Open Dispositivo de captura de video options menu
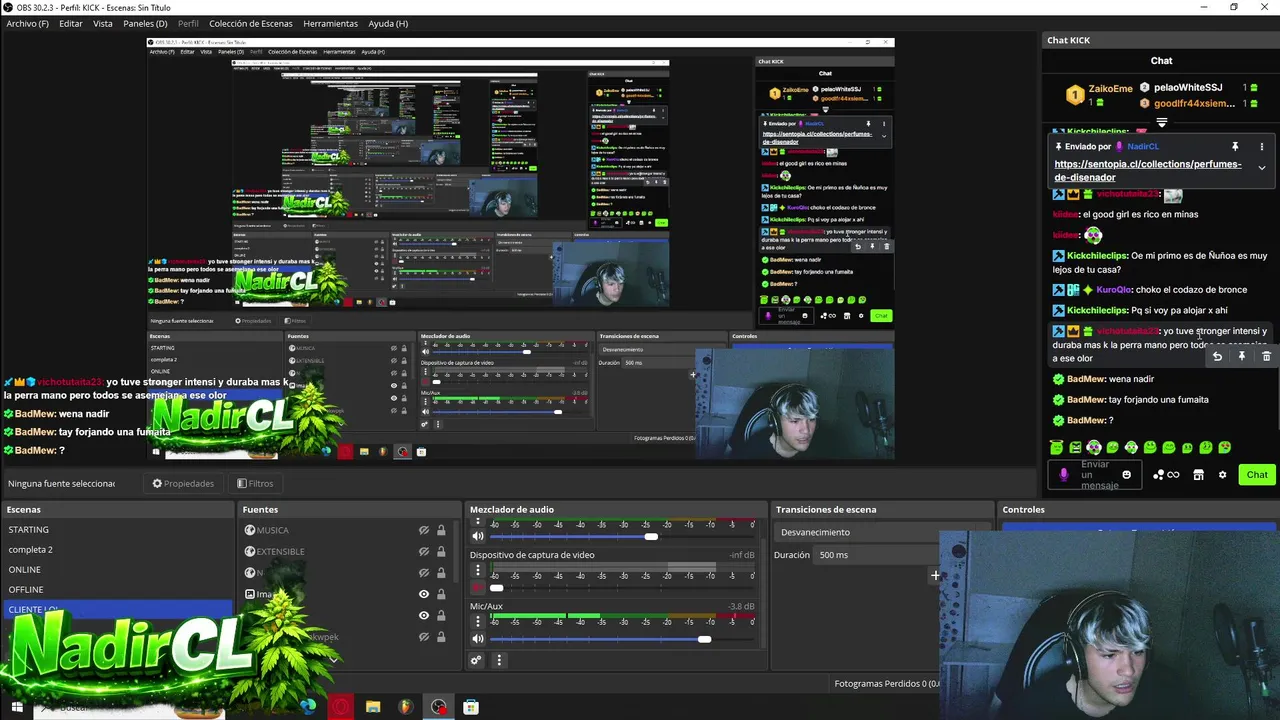1280x720 pixels. [478, 570]
